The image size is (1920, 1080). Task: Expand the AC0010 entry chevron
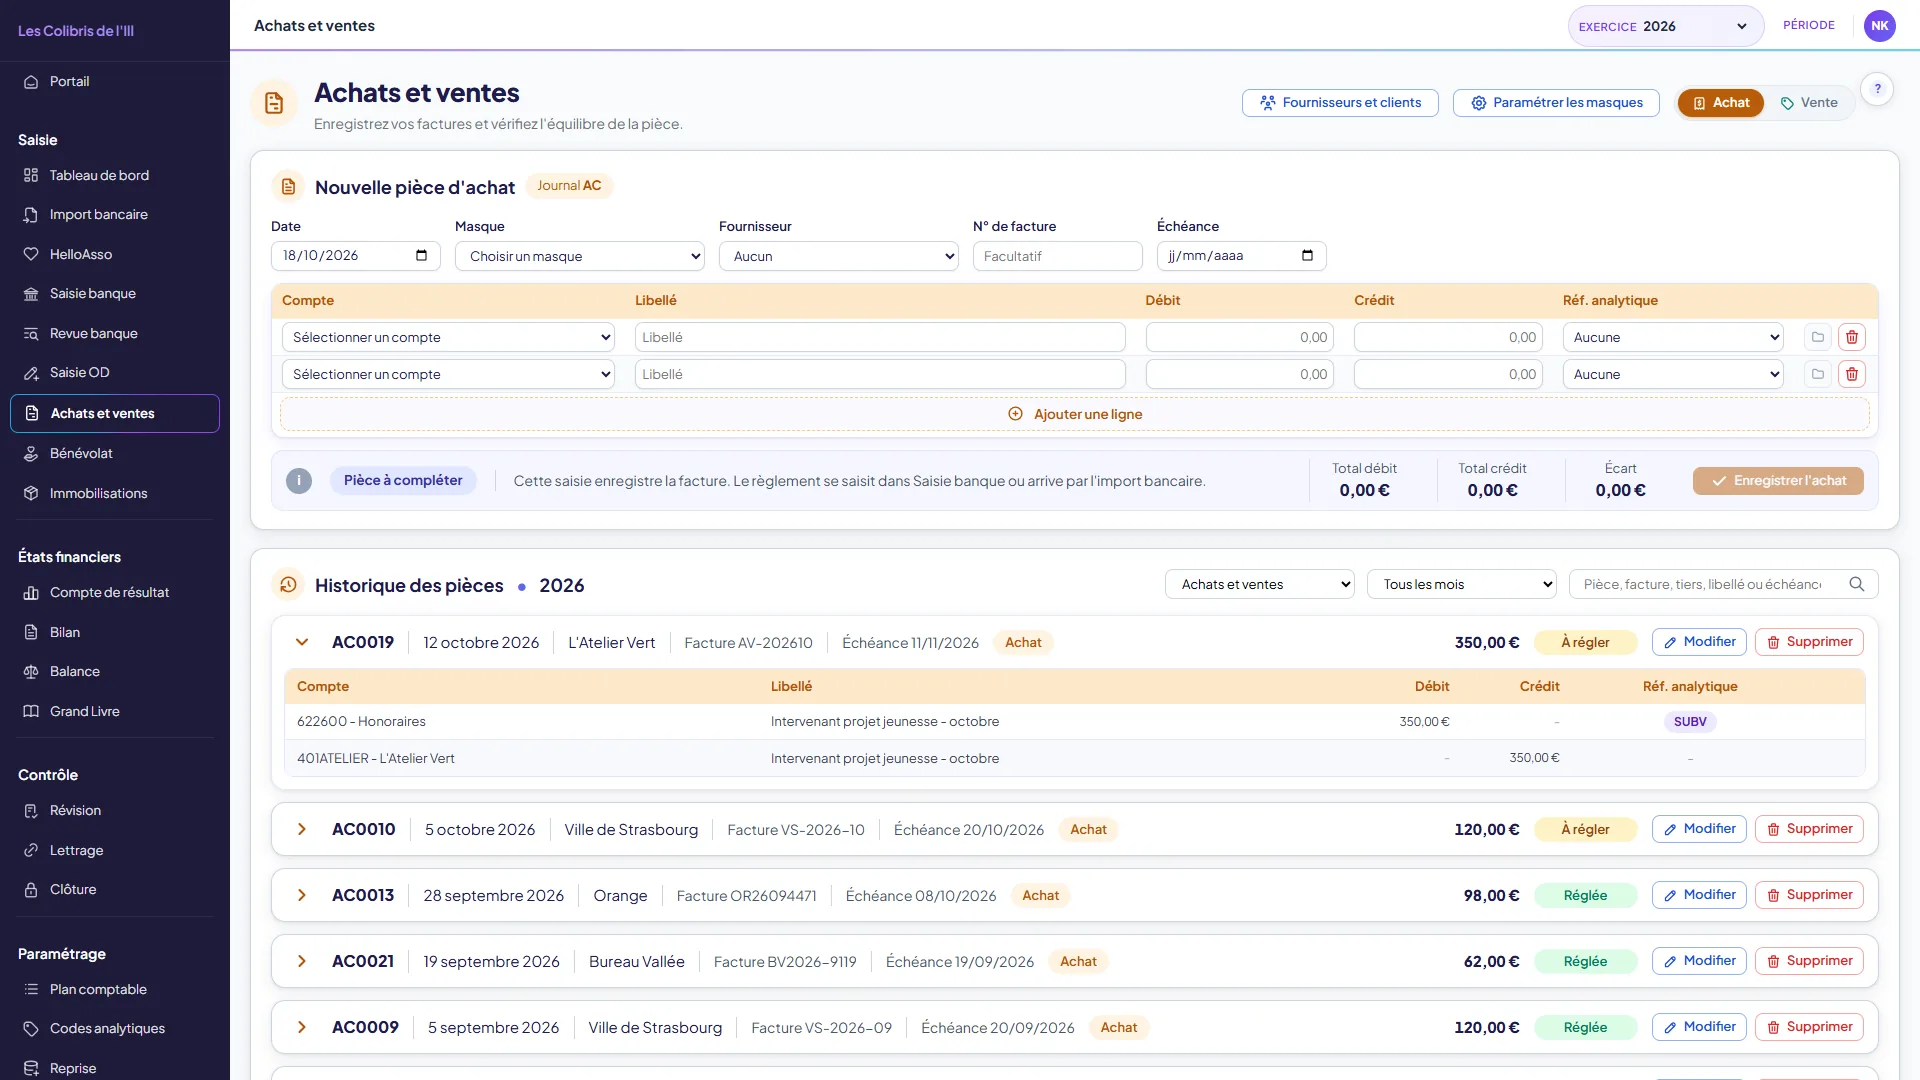(302, 829)
